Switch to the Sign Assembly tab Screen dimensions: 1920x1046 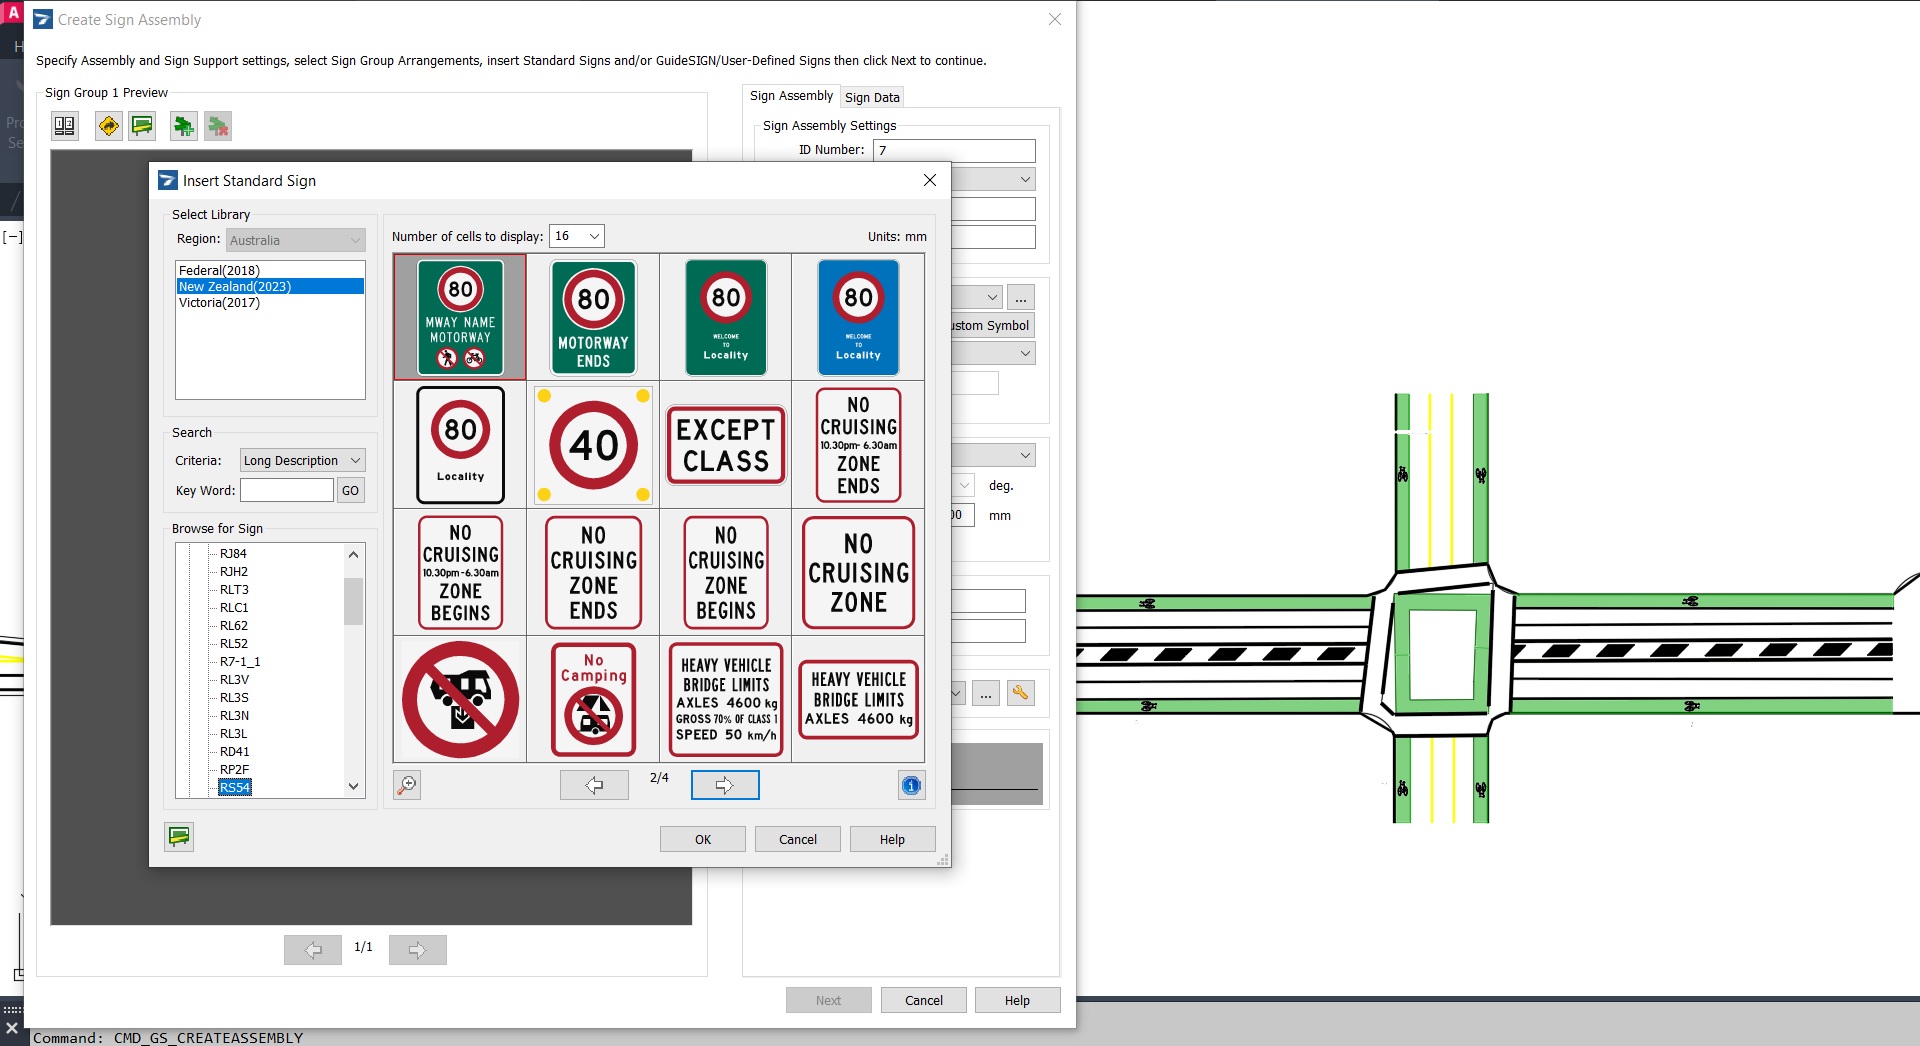click(x=791, y=96)
